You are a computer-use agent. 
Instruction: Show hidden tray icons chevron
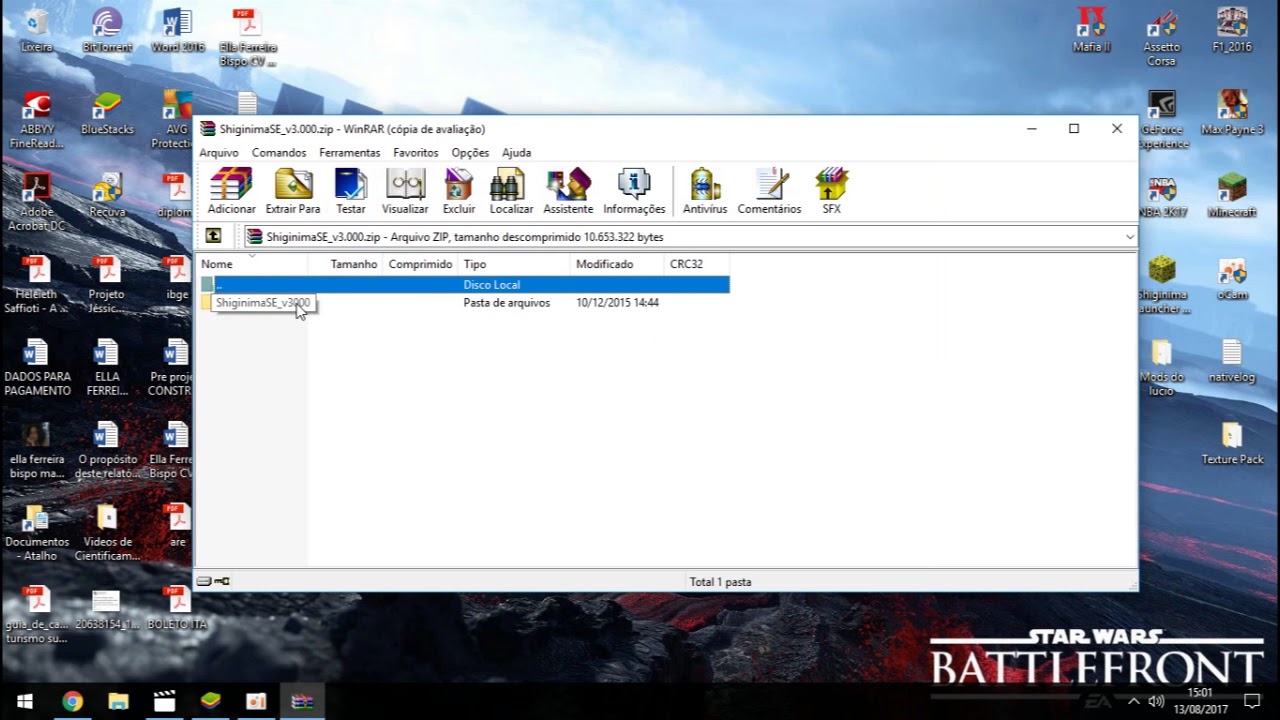point(1134,701)
